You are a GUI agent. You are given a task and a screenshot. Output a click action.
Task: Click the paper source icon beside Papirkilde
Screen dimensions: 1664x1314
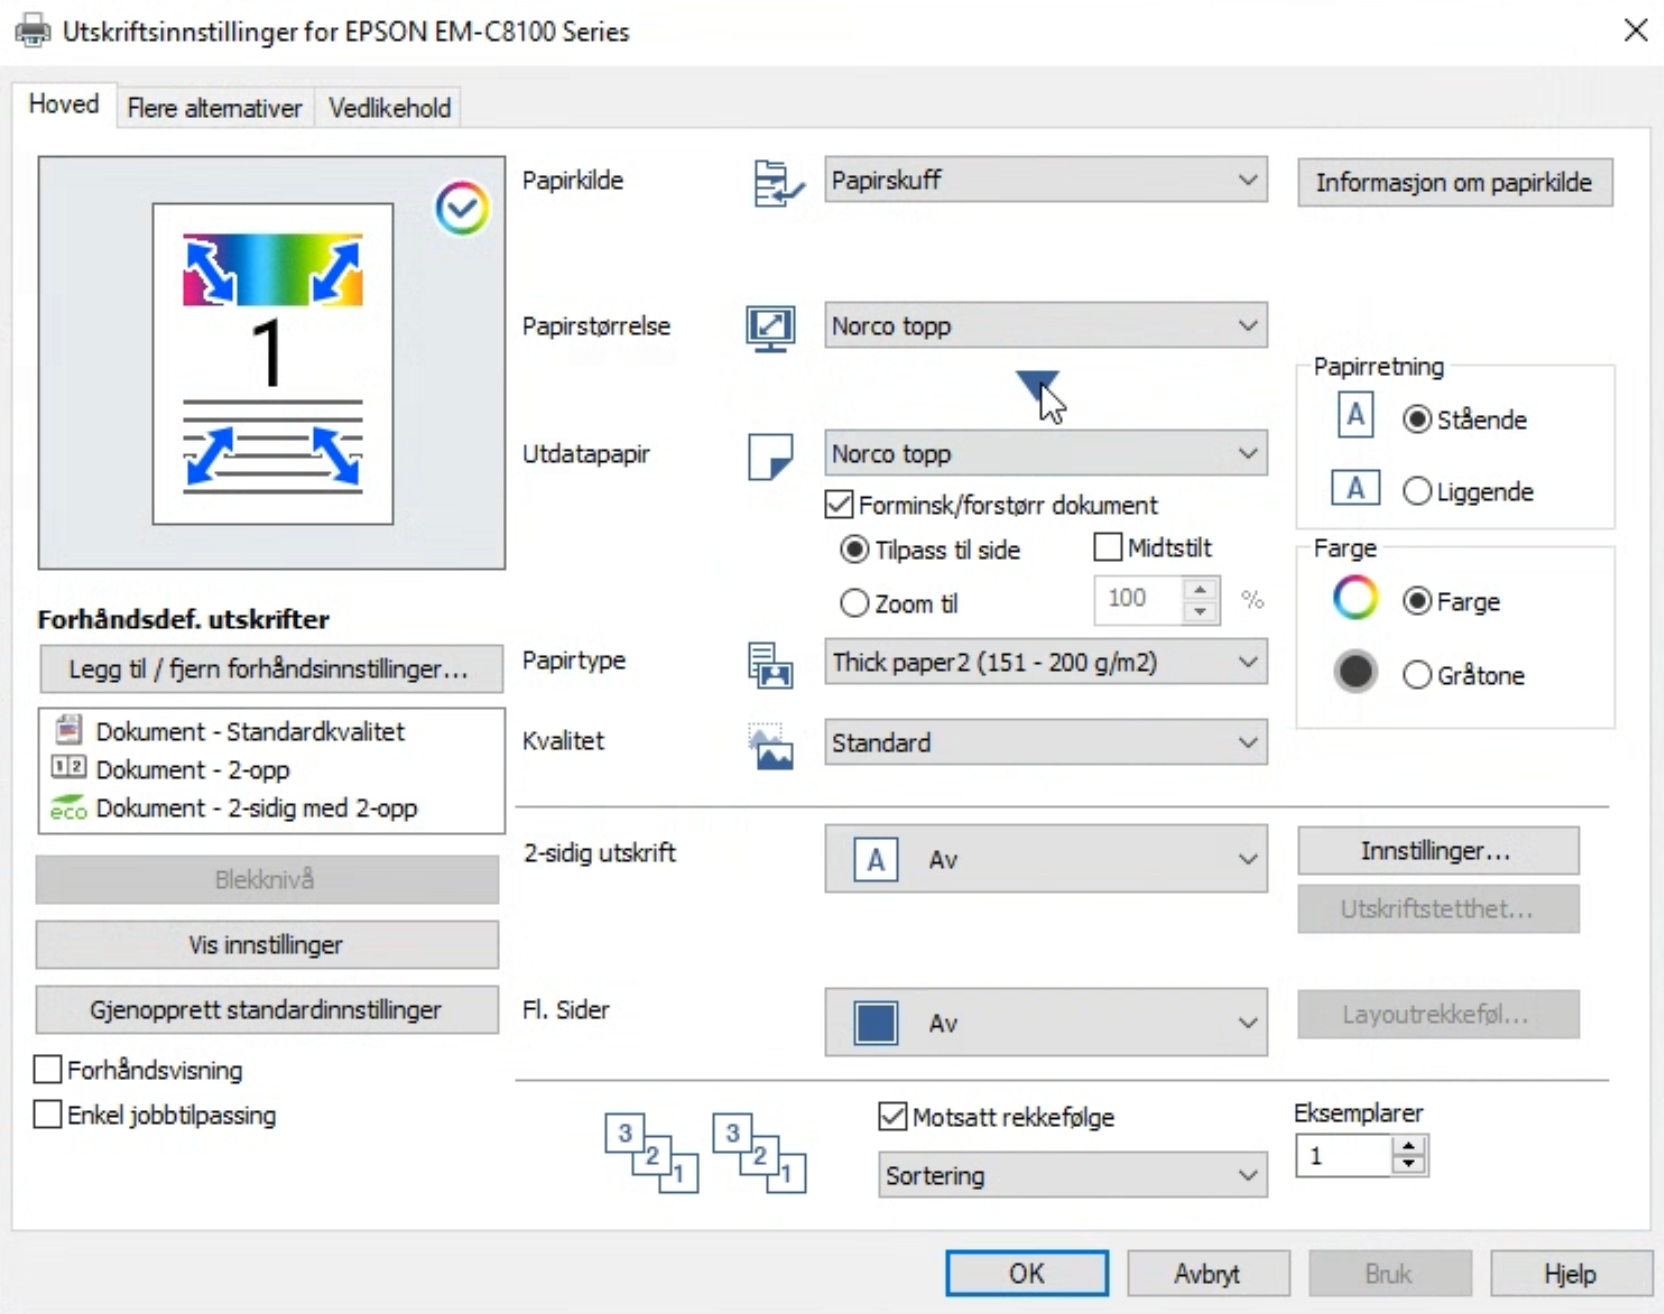(x=778, y=183)
